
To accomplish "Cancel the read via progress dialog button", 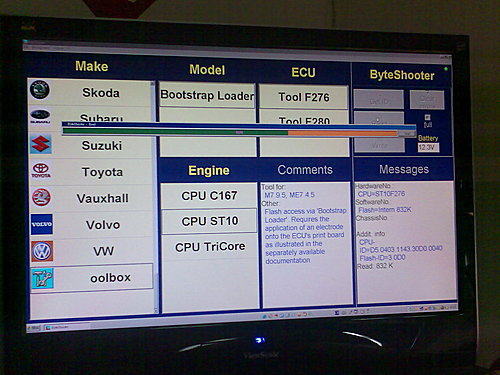I will [406, 133].
